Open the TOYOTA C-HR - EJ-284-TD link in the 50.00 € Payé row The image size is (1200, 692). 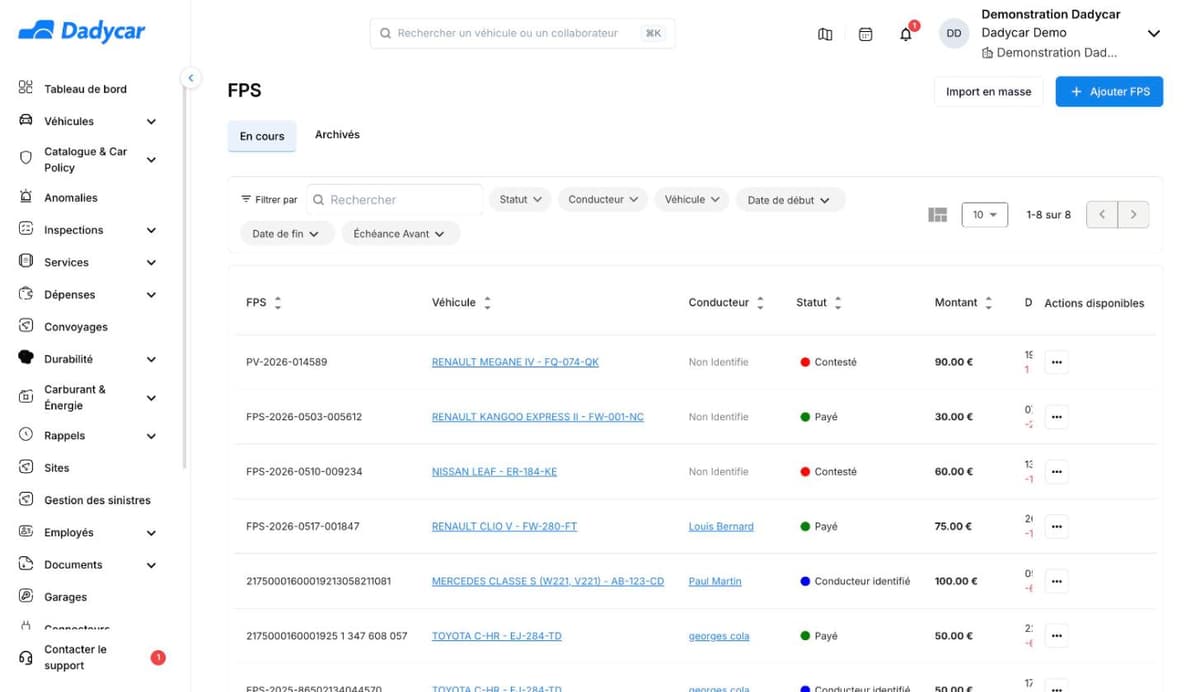tap(497, 636)
